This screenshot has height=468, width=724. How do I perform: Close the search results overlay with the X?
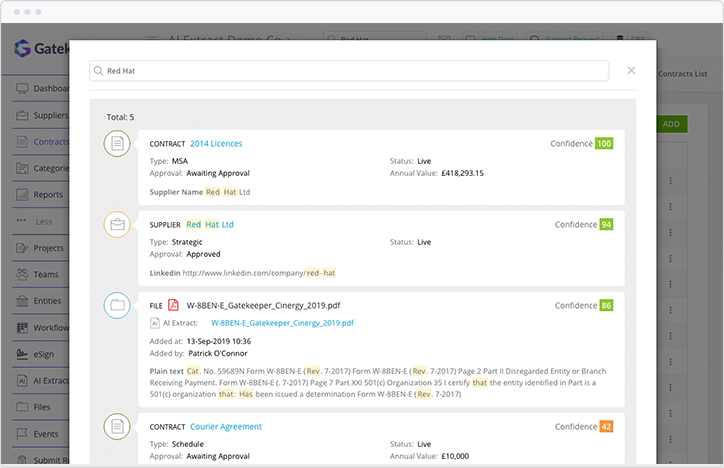pyautogui.click(x=631, y=70)
